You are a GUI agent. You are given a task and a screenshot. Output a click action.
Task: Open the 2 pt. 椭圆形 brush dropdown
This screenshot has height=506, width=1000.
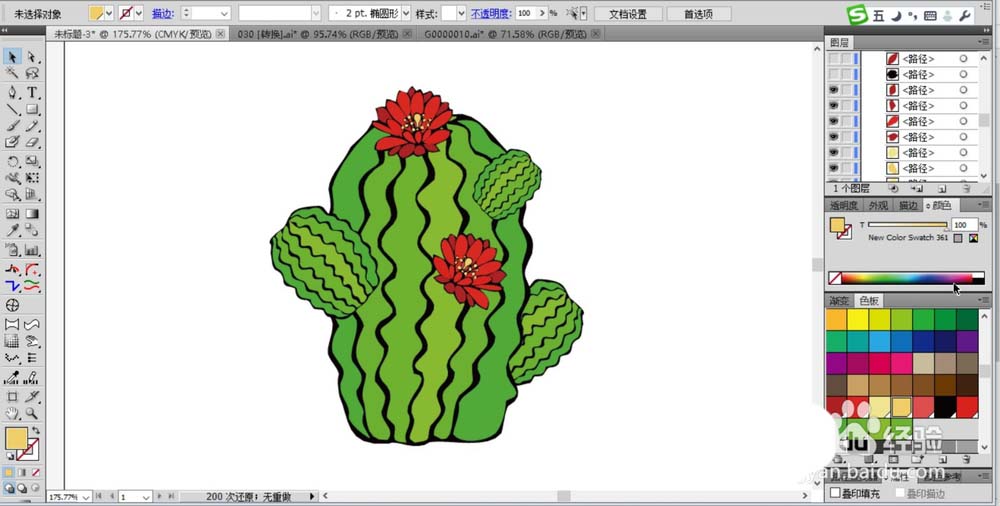[x=406, y=13]
